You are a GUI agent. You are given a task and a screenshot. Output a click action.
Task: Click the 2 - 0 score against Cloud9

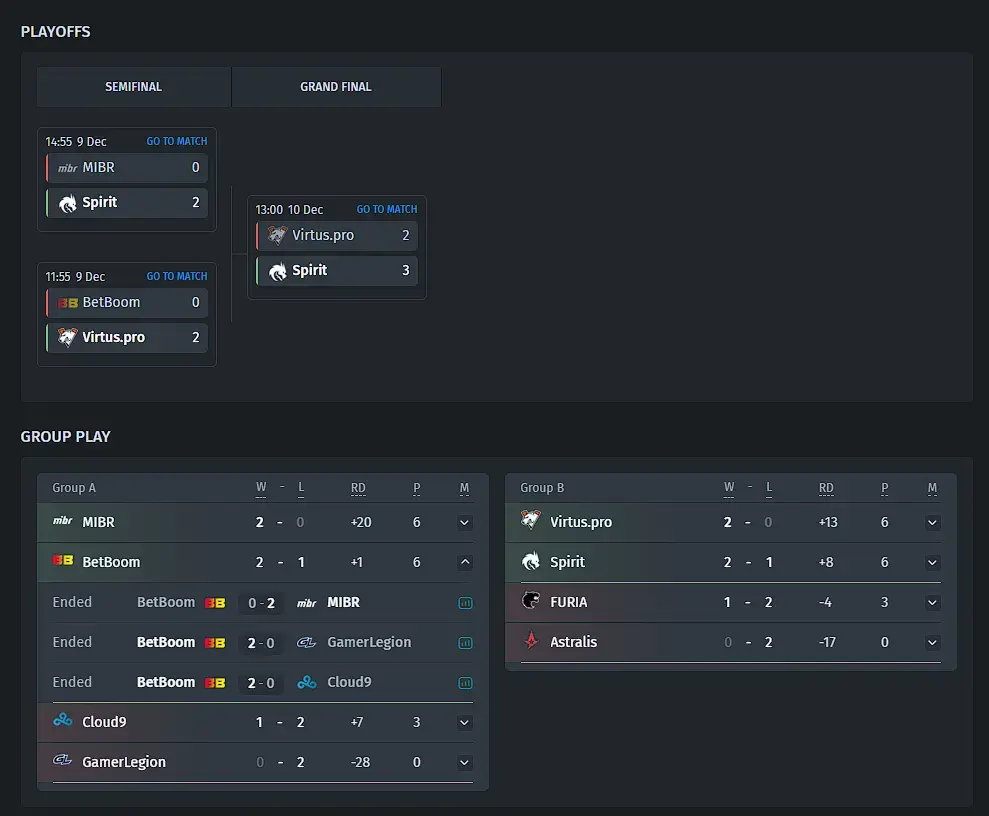click(261, 683)
